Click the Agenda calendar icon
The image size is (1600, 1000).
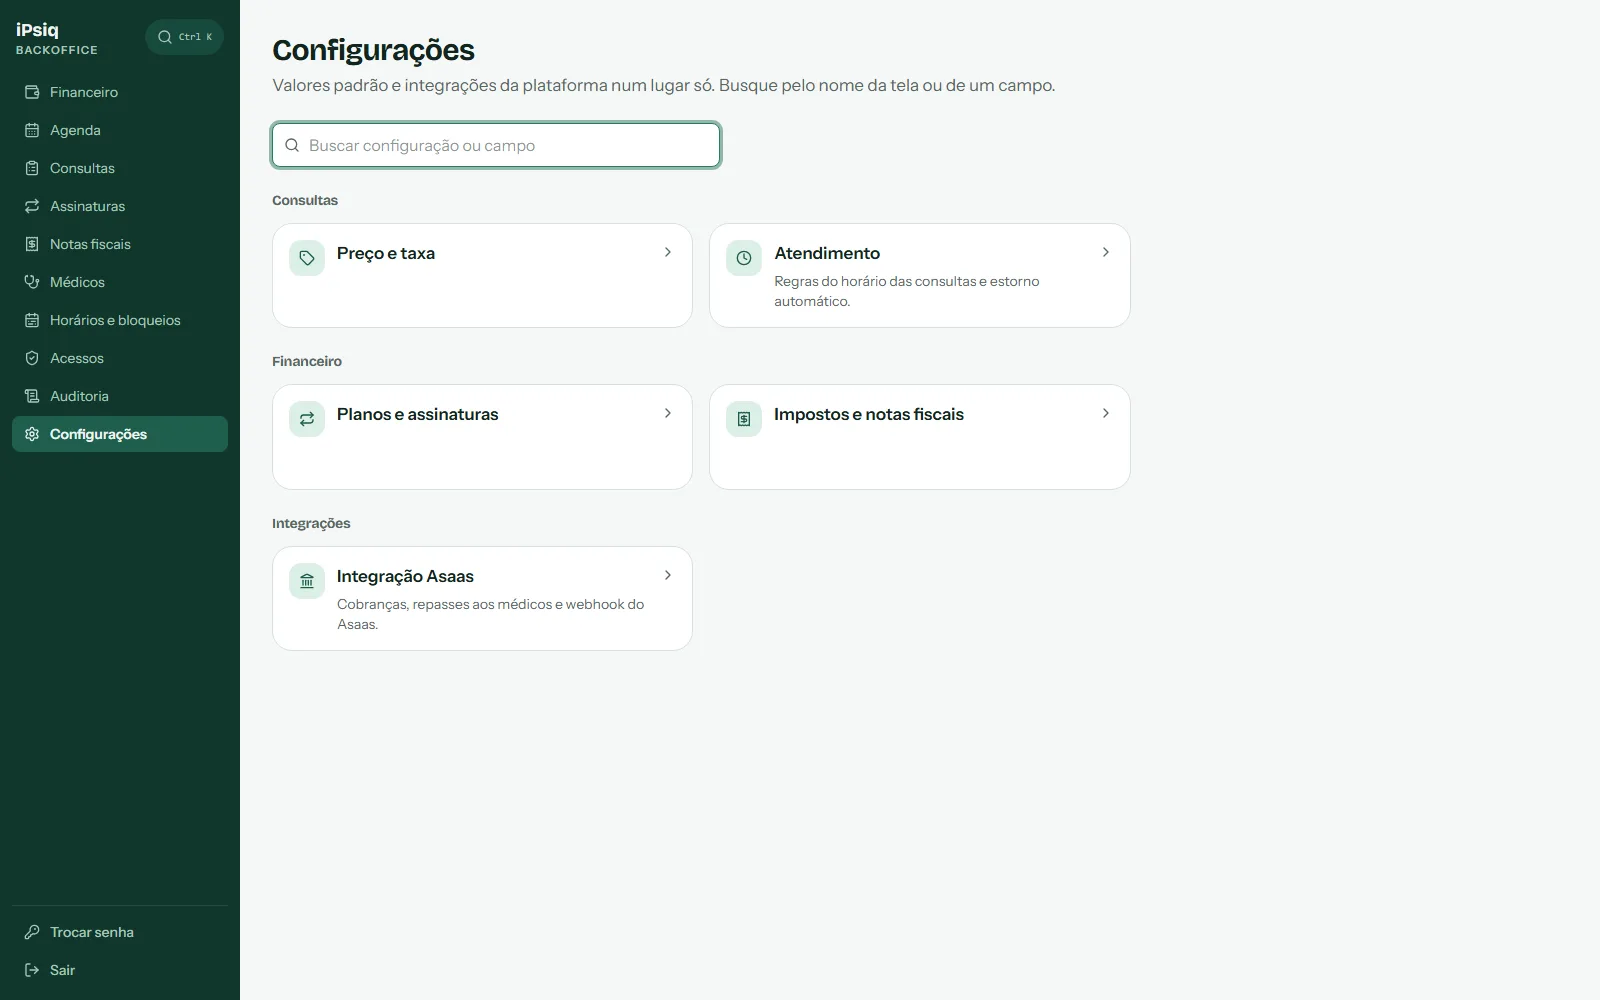tap(32, 130)
